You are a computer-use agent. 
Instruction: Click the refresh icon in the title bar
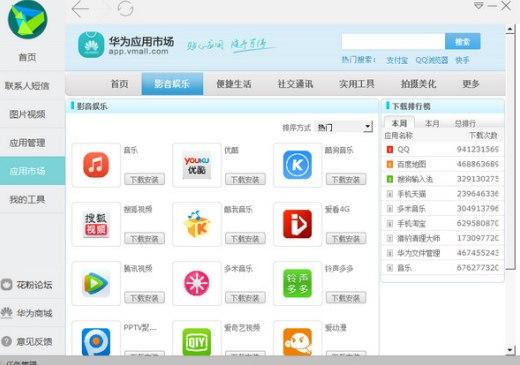(x=125, y=9)
